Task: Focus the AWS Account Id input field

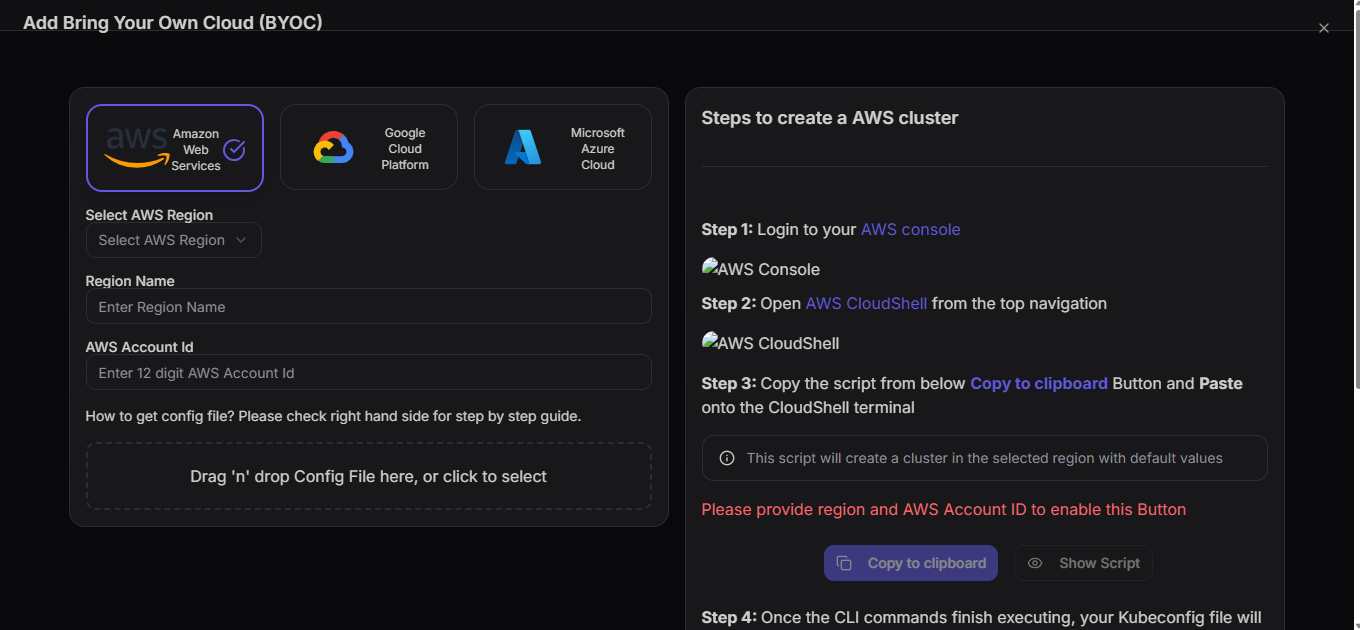Action: 369,372
